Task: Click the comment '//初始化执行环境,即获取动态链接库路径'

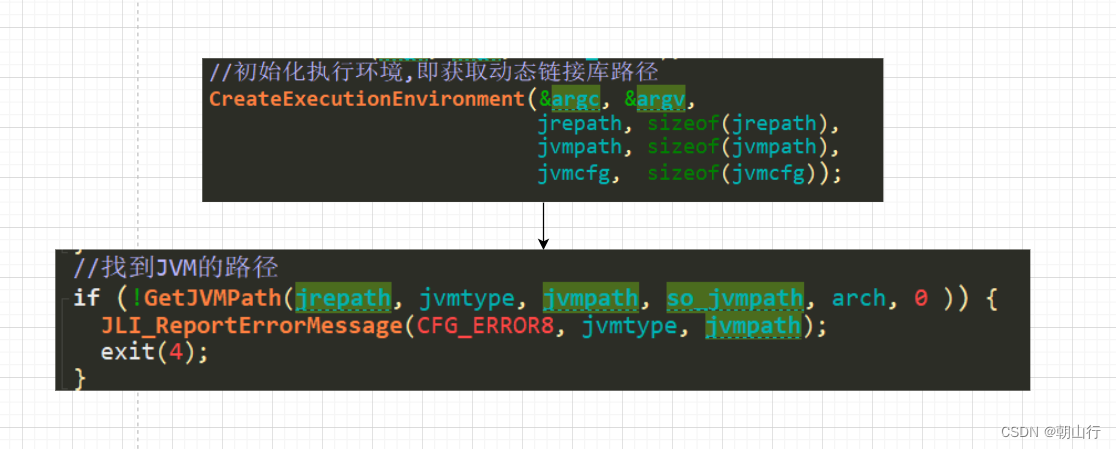Action: tap(433, 72)
